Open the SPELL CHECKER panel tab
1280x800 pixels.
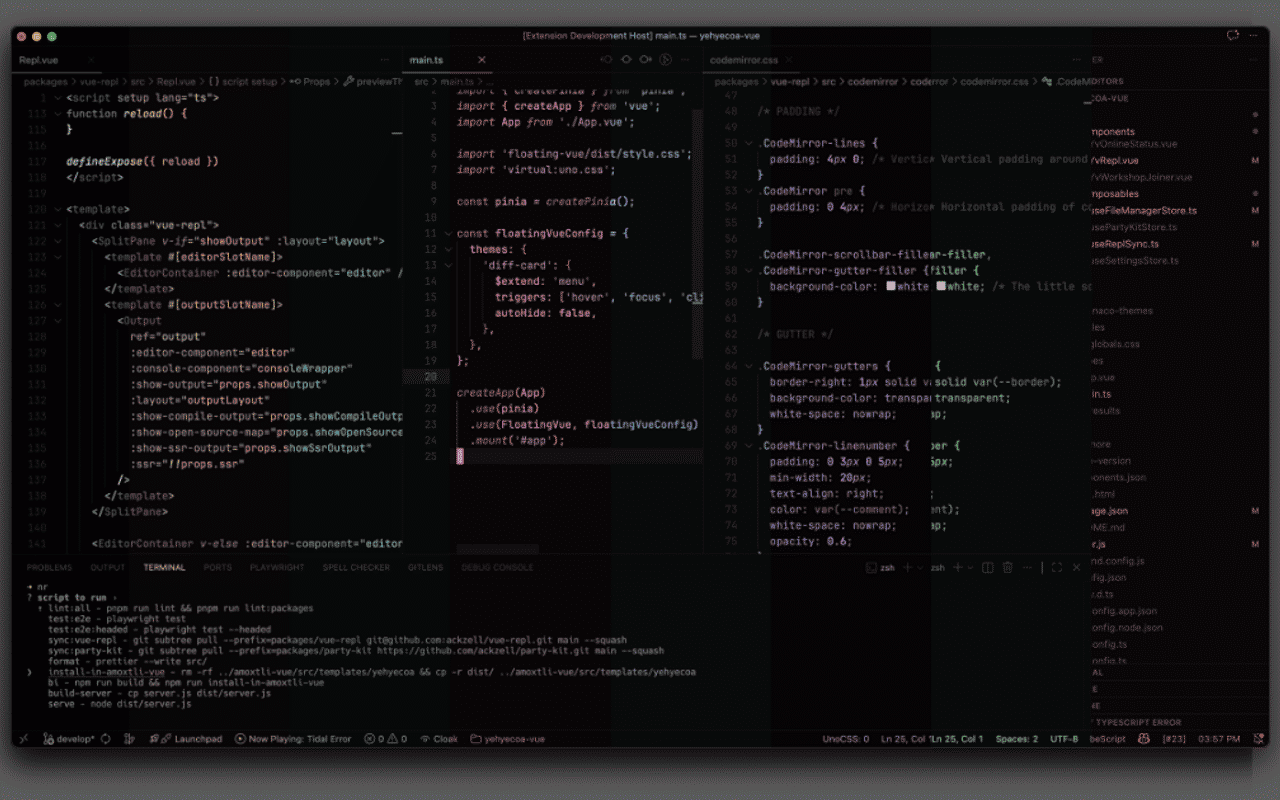click(x=356, y=567)
